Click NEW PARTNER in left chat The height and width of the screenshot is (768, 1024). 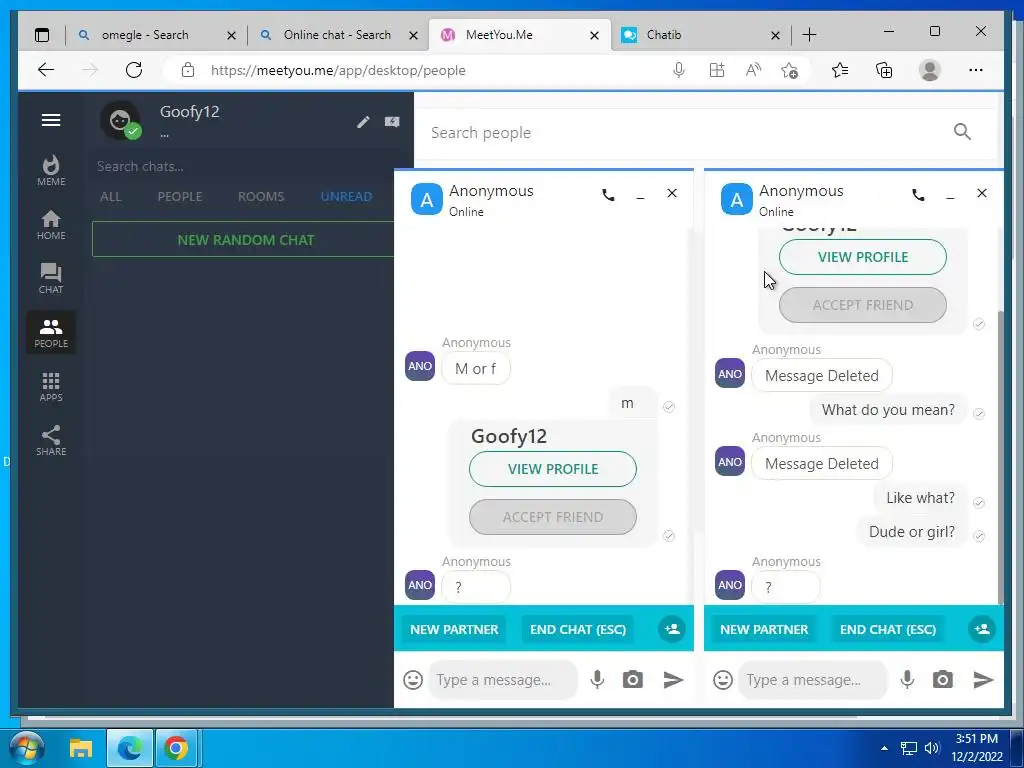coord(454,630)
